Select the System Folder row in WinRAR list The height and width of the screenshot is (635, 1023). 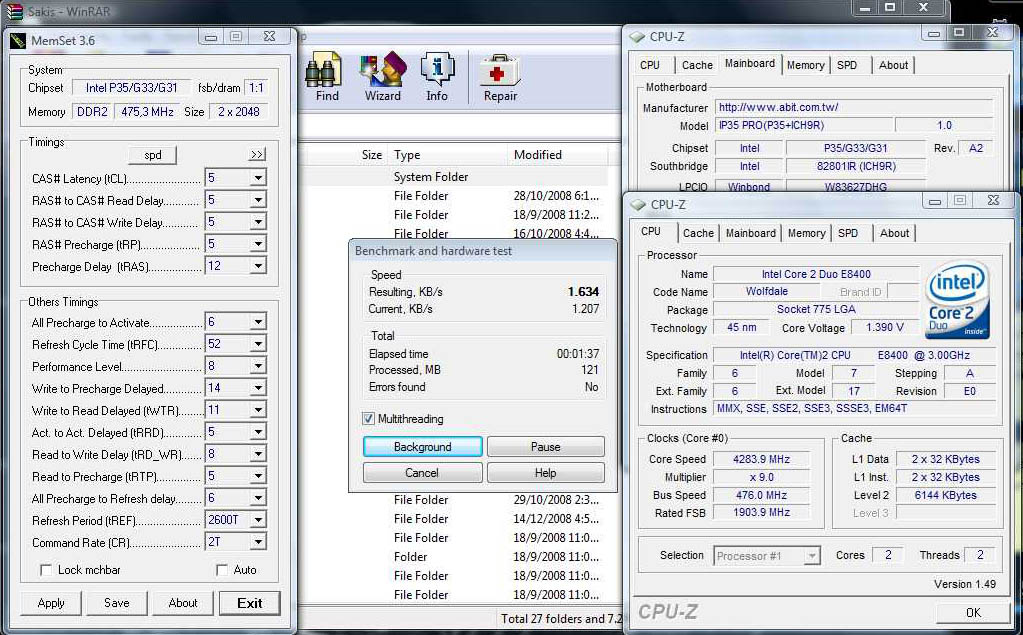tap(453, 177)
